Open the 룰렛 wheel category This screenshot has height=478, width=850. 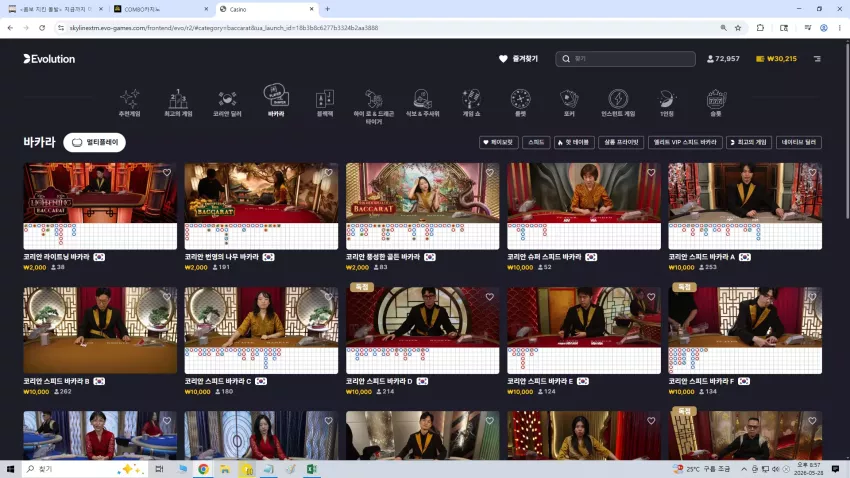520,103
